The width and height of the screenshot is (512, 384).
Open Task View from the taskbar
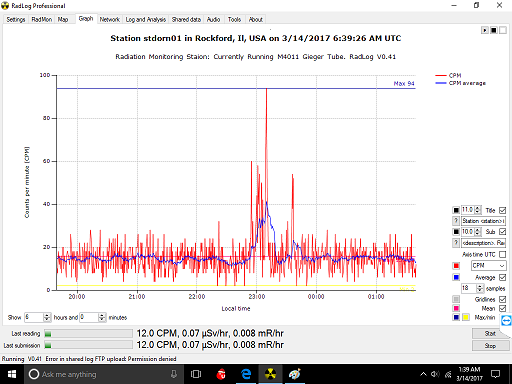[196, 374]
